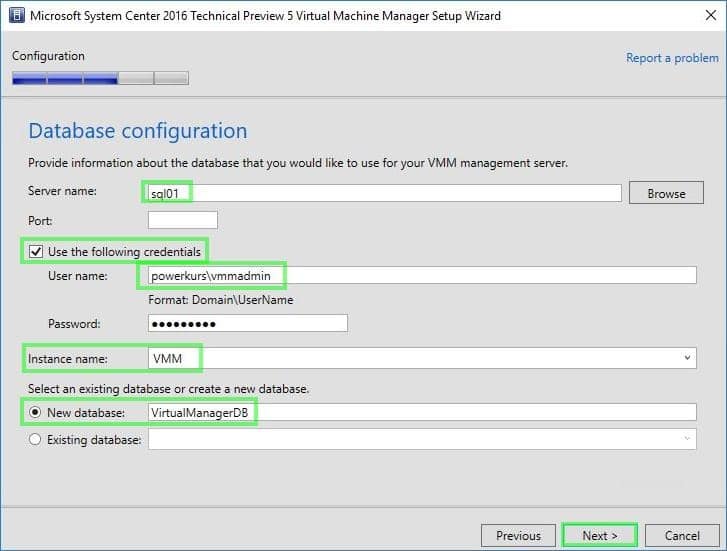727x551 pixels.
Task: Click the Database configuration heading
Action: coord(138,131)
